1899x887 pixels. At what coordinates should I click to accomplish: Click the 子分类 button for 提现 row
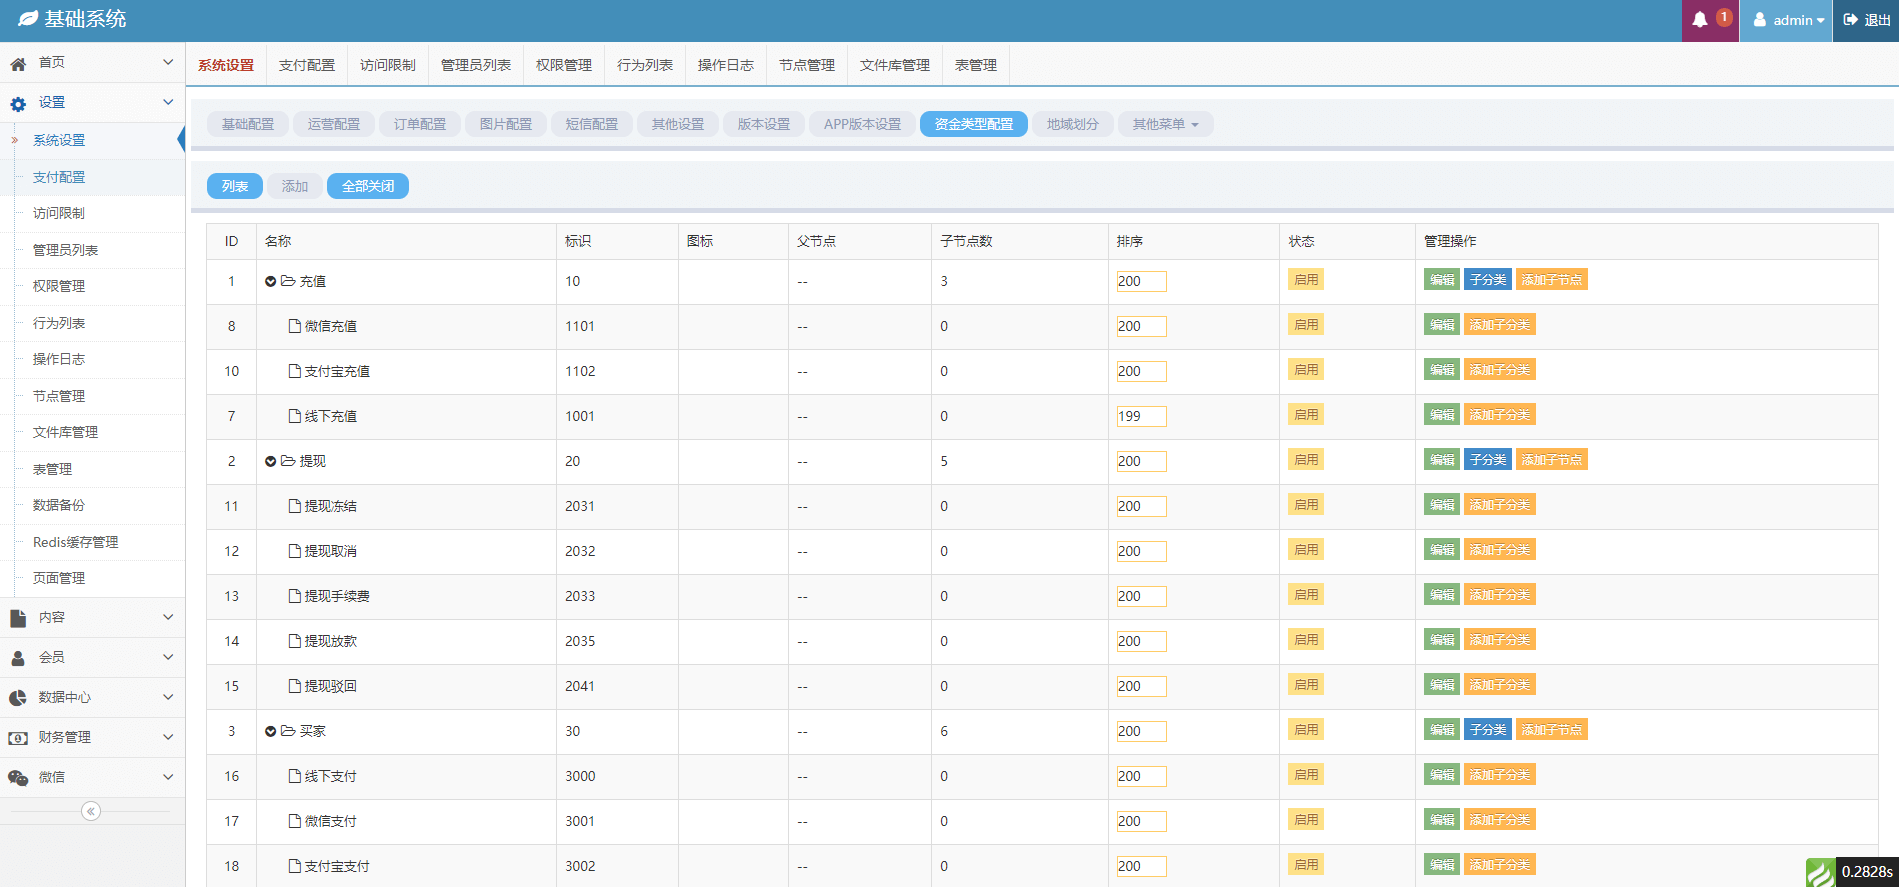[x=1487, y=460]
